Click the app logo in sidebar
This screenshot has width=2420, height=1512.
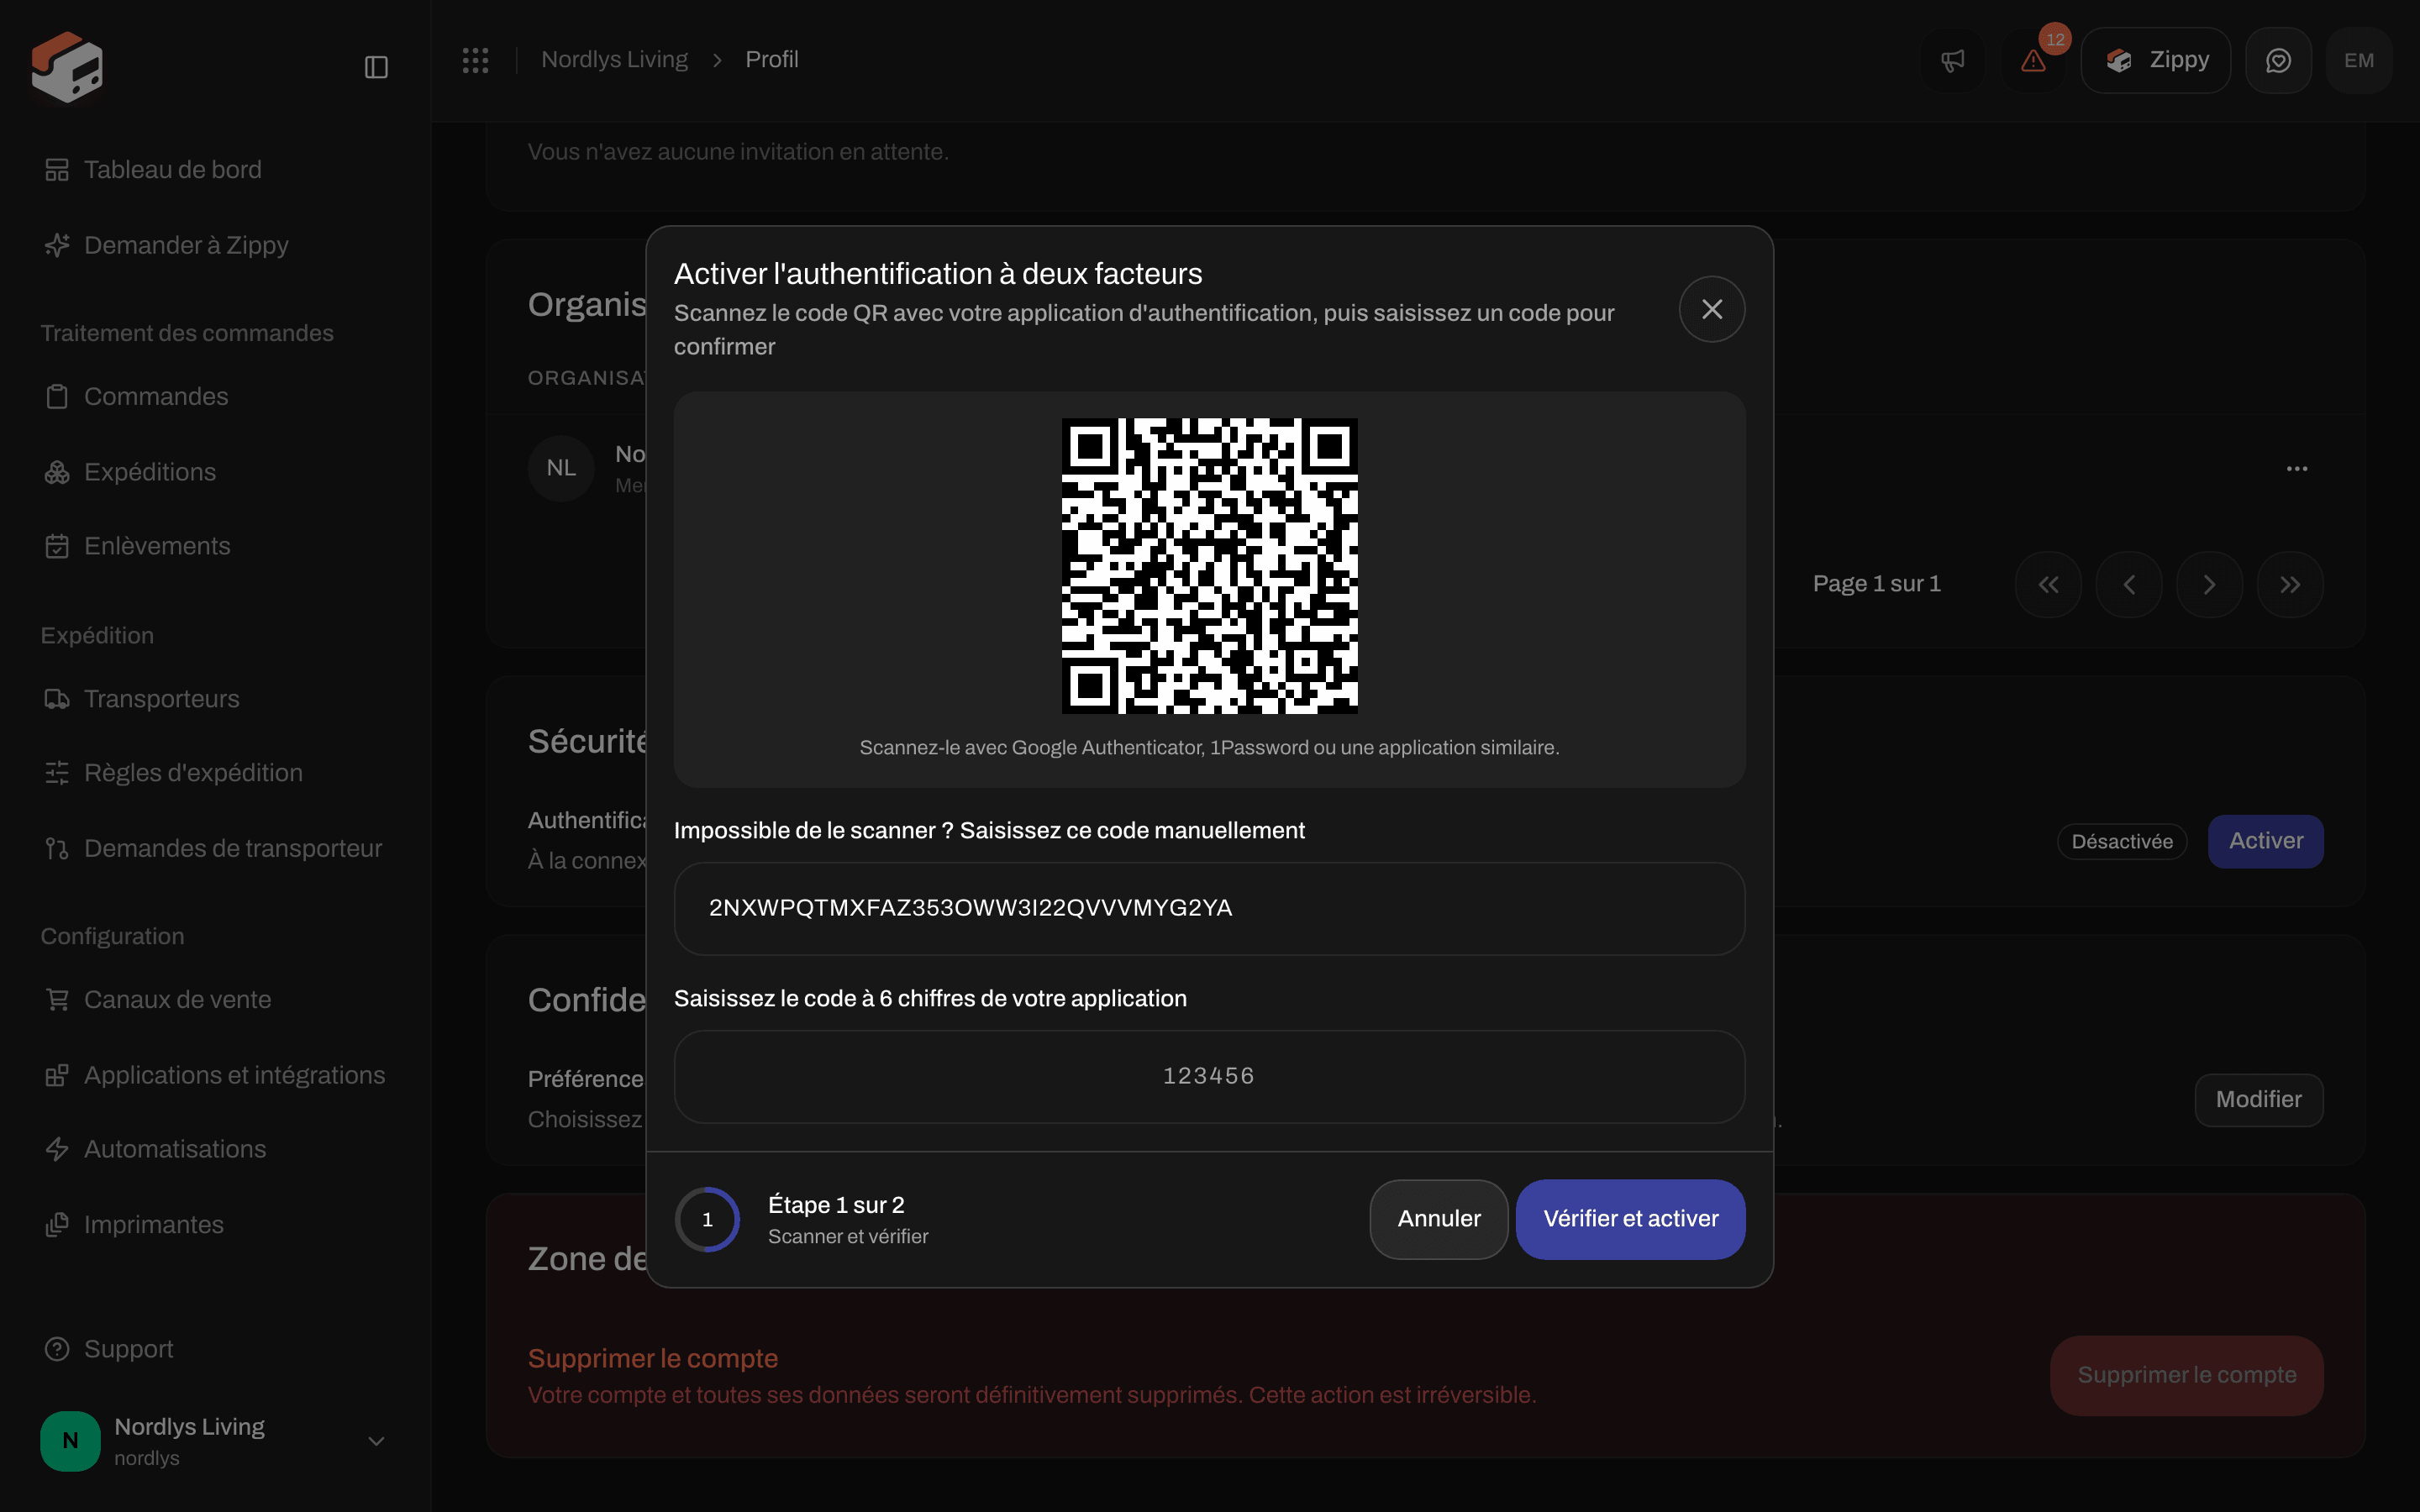pos(67,66)
